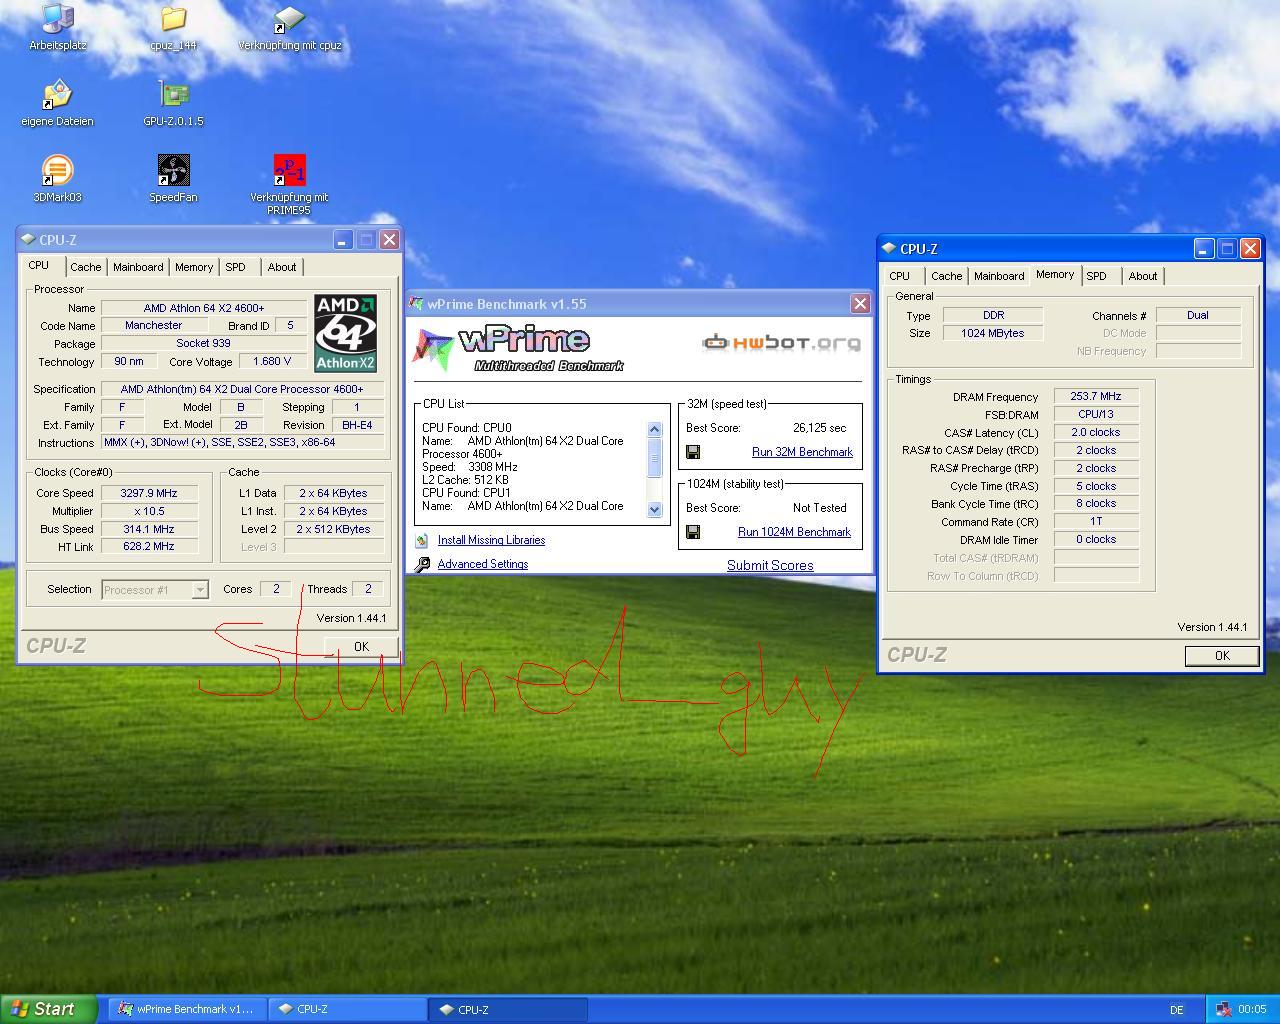Click DRAM Frequency value 253.7 MHz
This screenshot has height=1024, width=1280.
[x=1096, y=396]
